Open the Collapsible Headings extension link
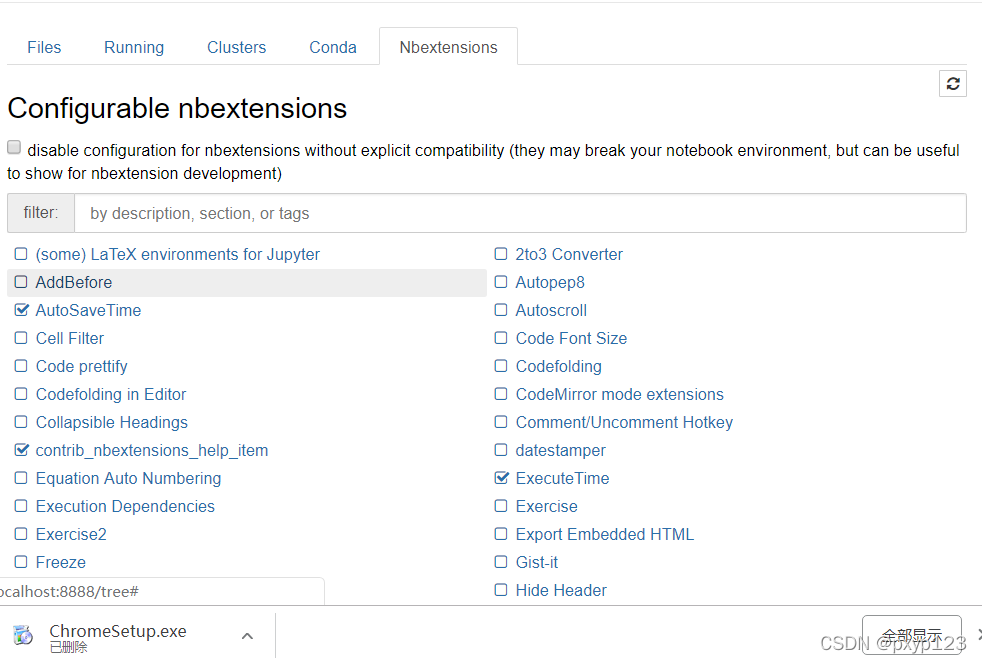This screenshot has width=982, height=663. (111, 422)
